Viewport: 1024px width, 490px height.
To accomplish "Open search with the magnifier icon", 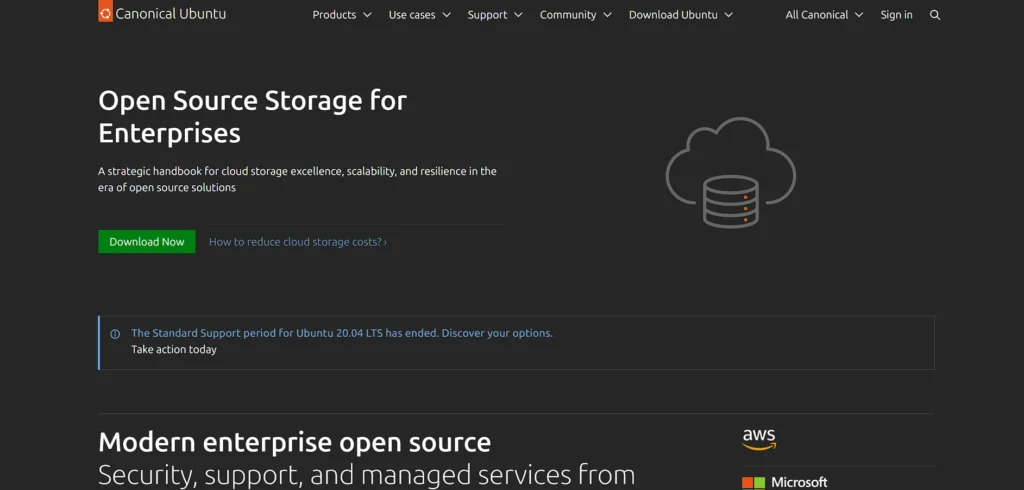I will click(935, 15).
